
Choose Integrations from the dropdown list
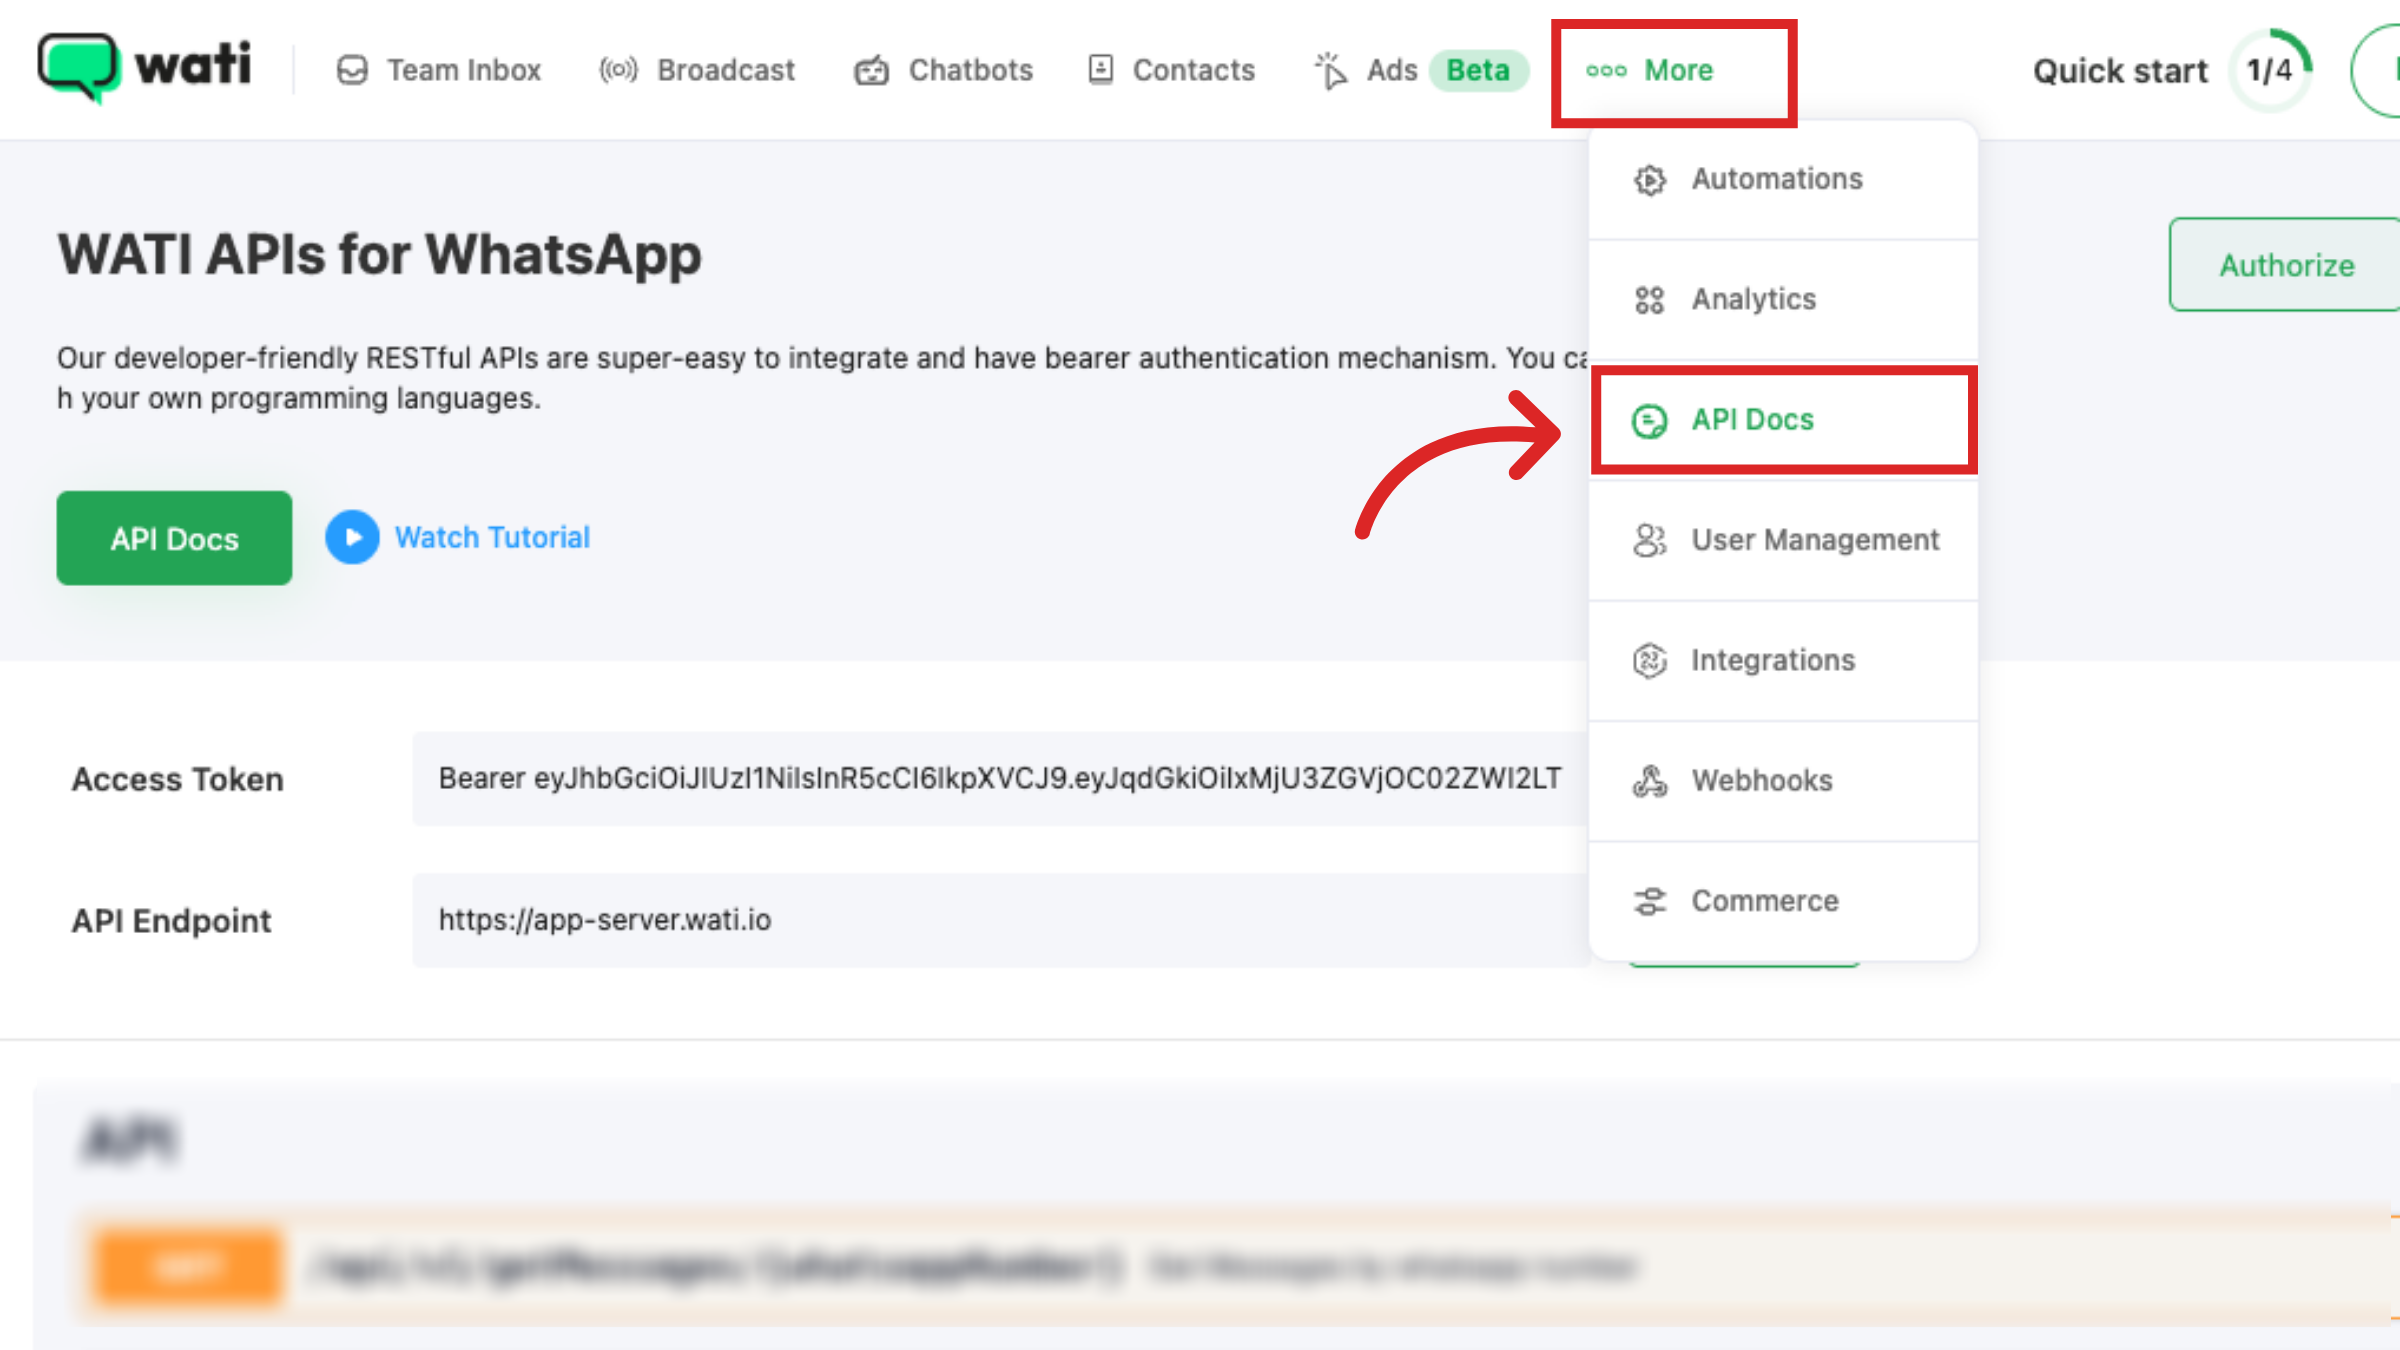(1773, 660)
